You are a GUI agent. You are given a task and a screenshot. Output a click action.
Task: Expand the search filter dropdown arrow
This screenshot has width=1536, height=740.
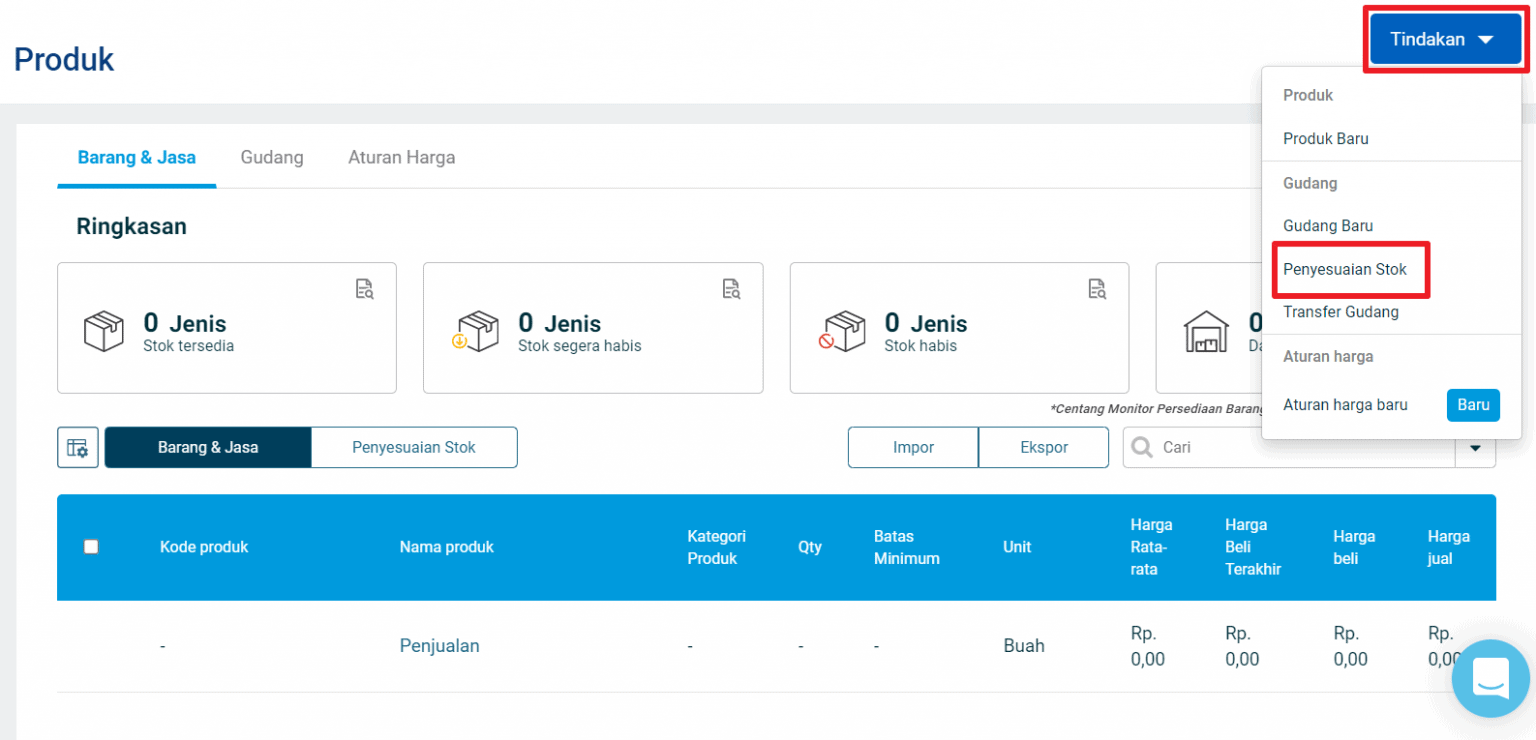pyautogui.click(x=1475, y=448)
